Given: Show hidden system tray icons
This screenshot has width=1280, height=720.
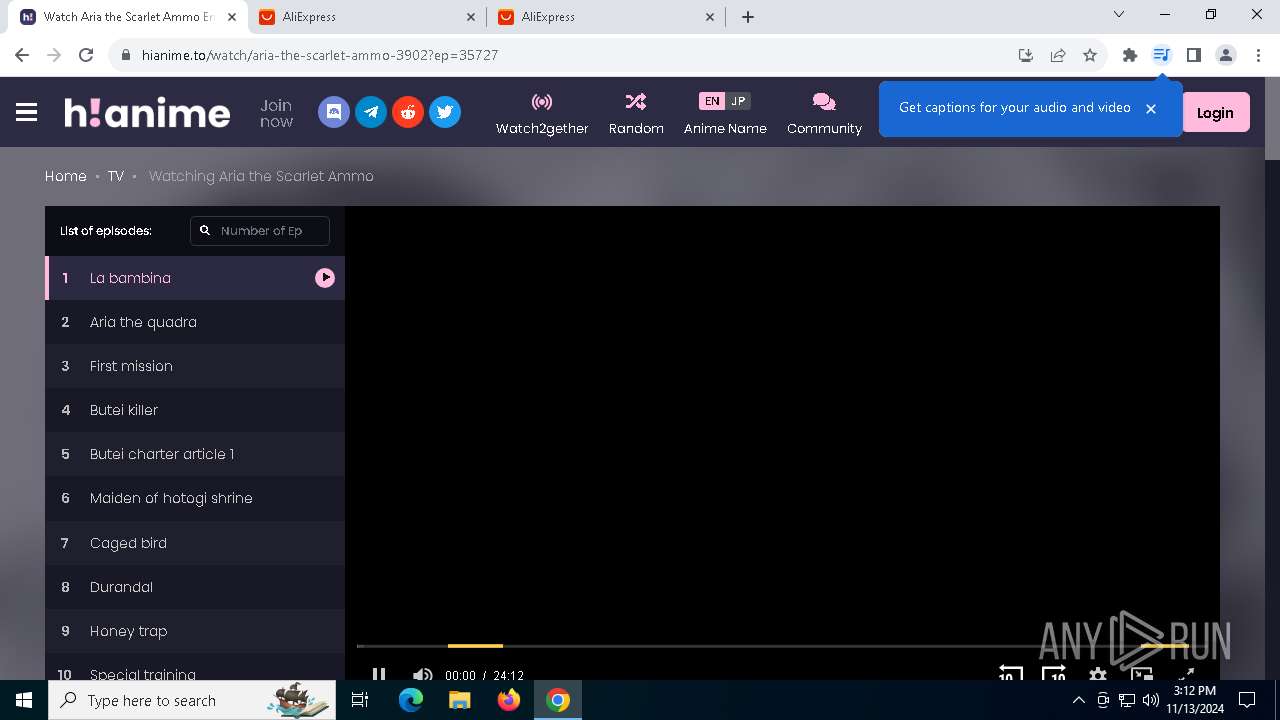Looking at the screenshot, I should point(1079,700).
